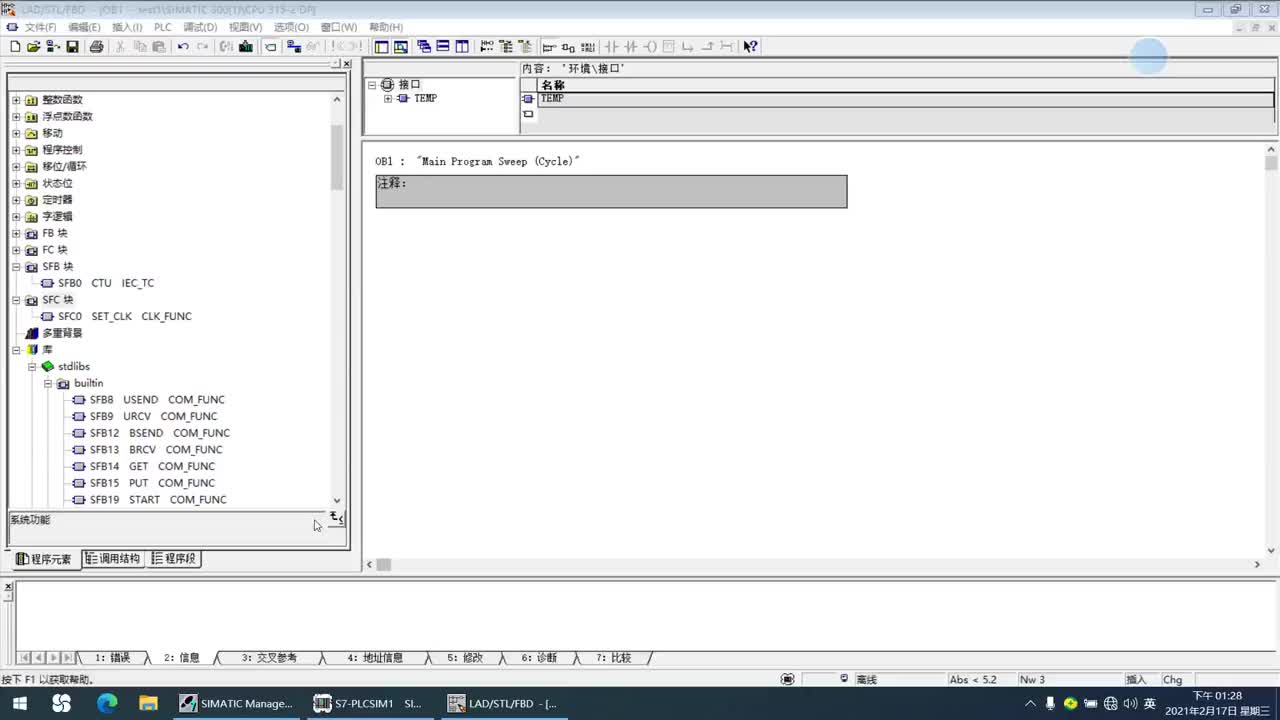Click the TEMP name cell in interface table
The height and width of the screenshot is (720, 1280).
(x=906, y=99)
